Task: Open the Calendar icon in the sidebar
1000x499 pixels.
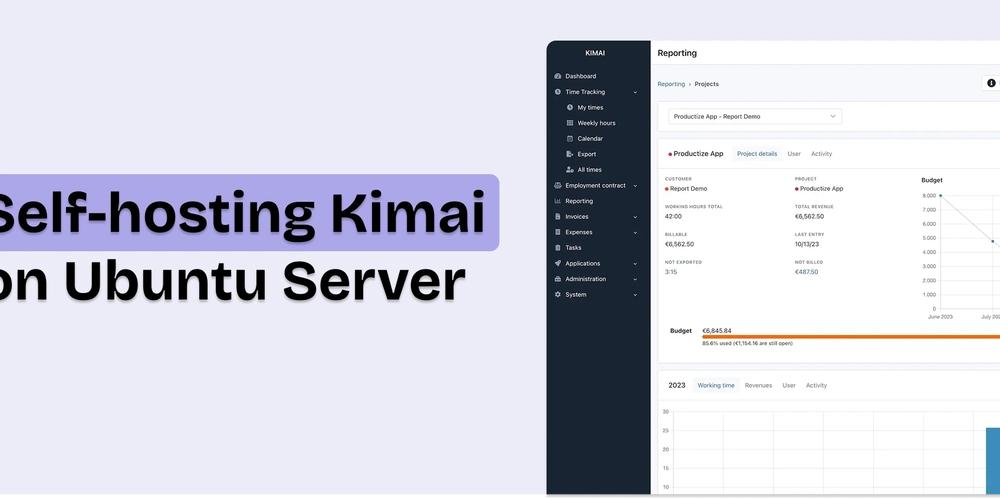Action: coord(570,138)
